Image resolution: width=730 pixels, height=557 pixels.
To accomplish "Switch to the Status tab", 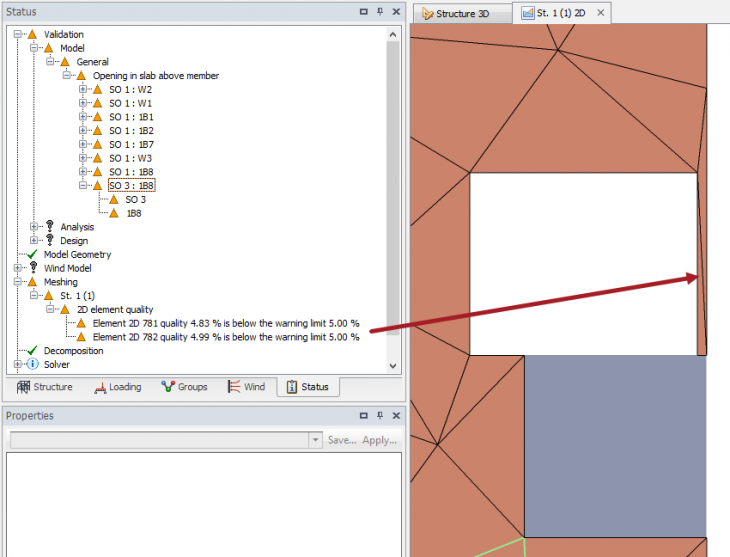I will pyautogui.click(x=308, y=387).
